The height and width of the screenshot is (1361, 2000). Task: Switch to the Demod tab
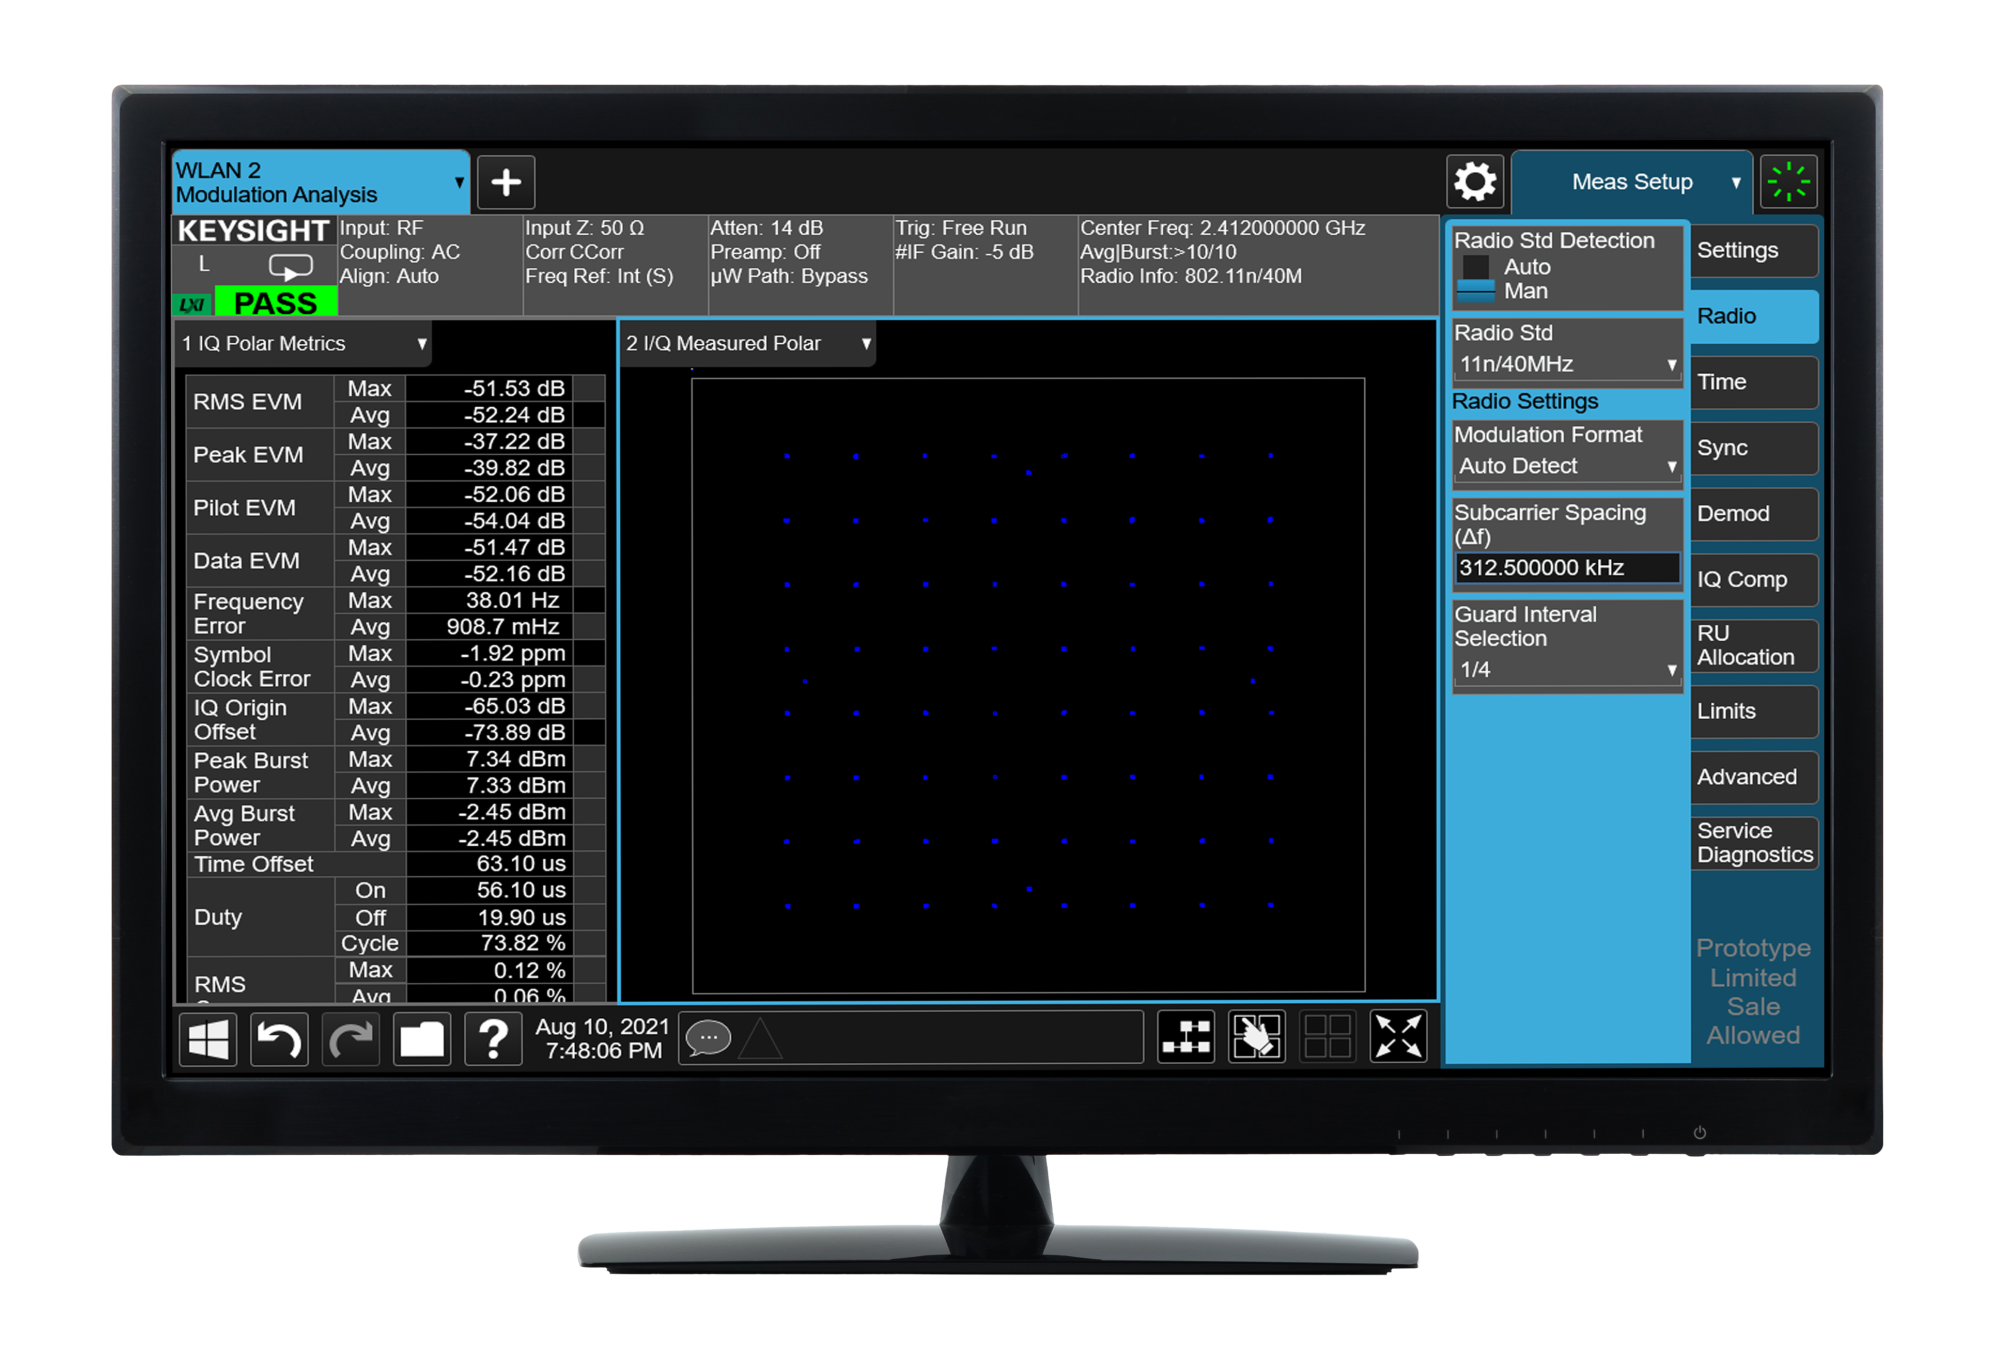click(1752, 514)
